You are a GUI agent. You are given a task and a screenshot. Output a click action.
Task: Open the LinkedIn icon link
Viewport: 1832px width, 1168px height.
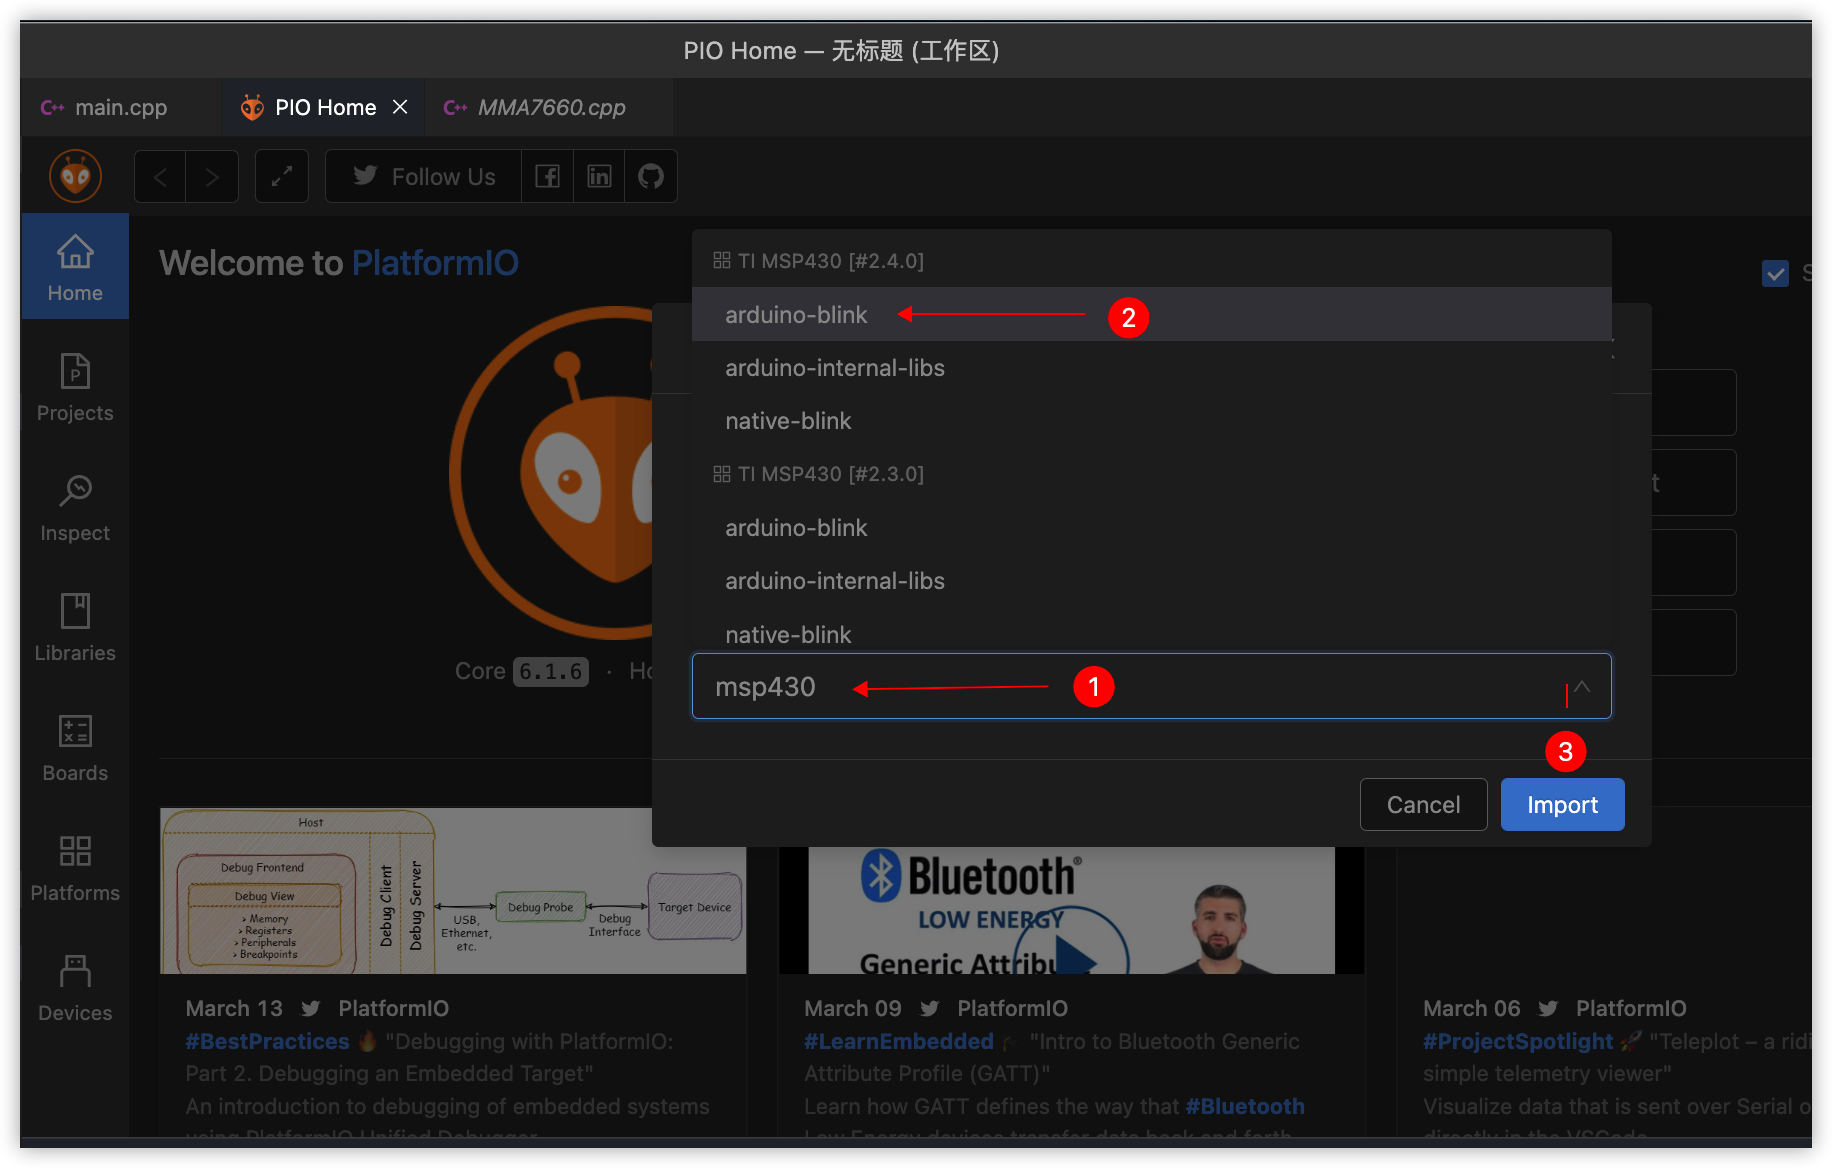(x=599, y=177)
